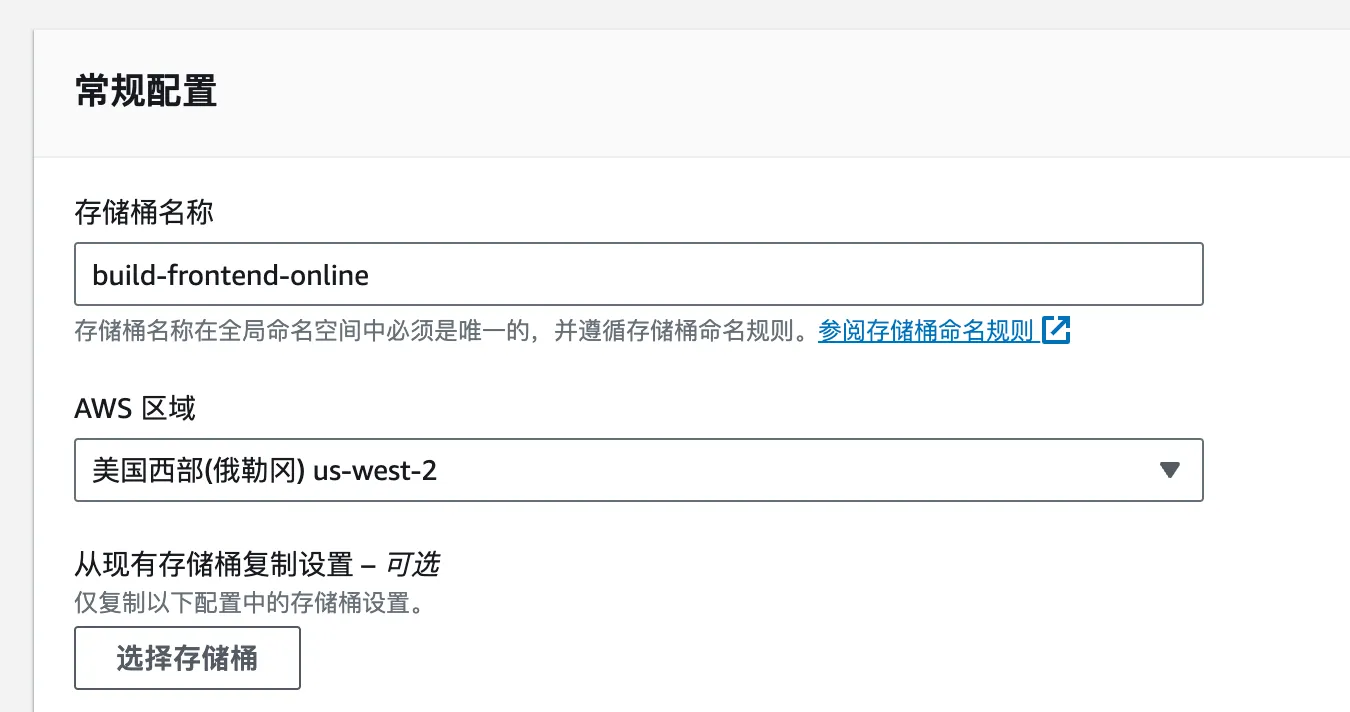Click the gray page background above the panel
The image size is (1350, 712).
pos(675,13)
